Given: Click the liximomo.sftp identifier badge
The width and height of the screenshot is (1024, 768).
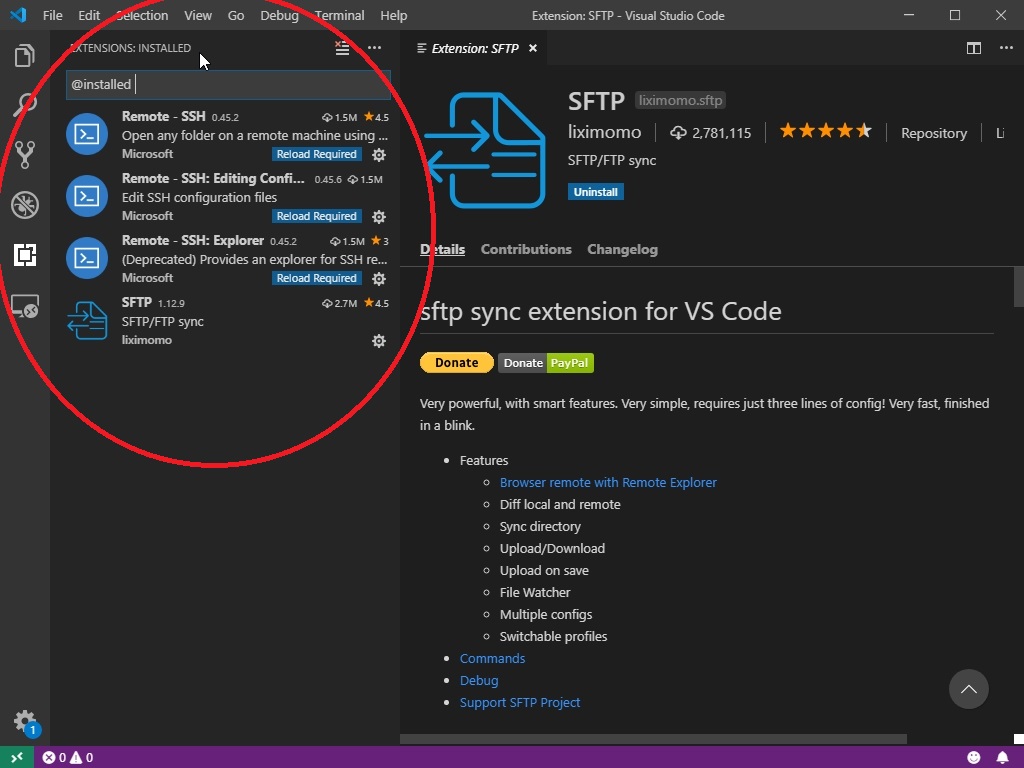Looking at the screenshot, I should tap(680, 101).
